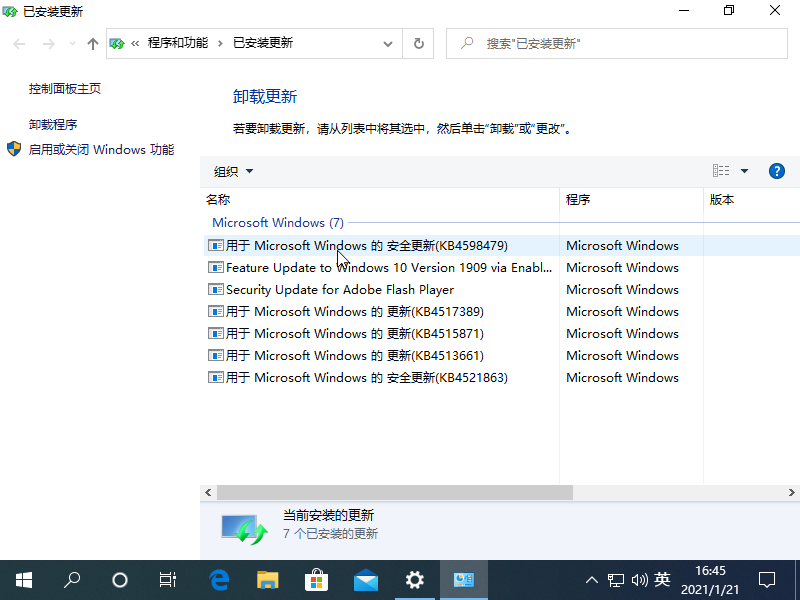
Task: Open the Mail app from taskbar
Action: 365,579
